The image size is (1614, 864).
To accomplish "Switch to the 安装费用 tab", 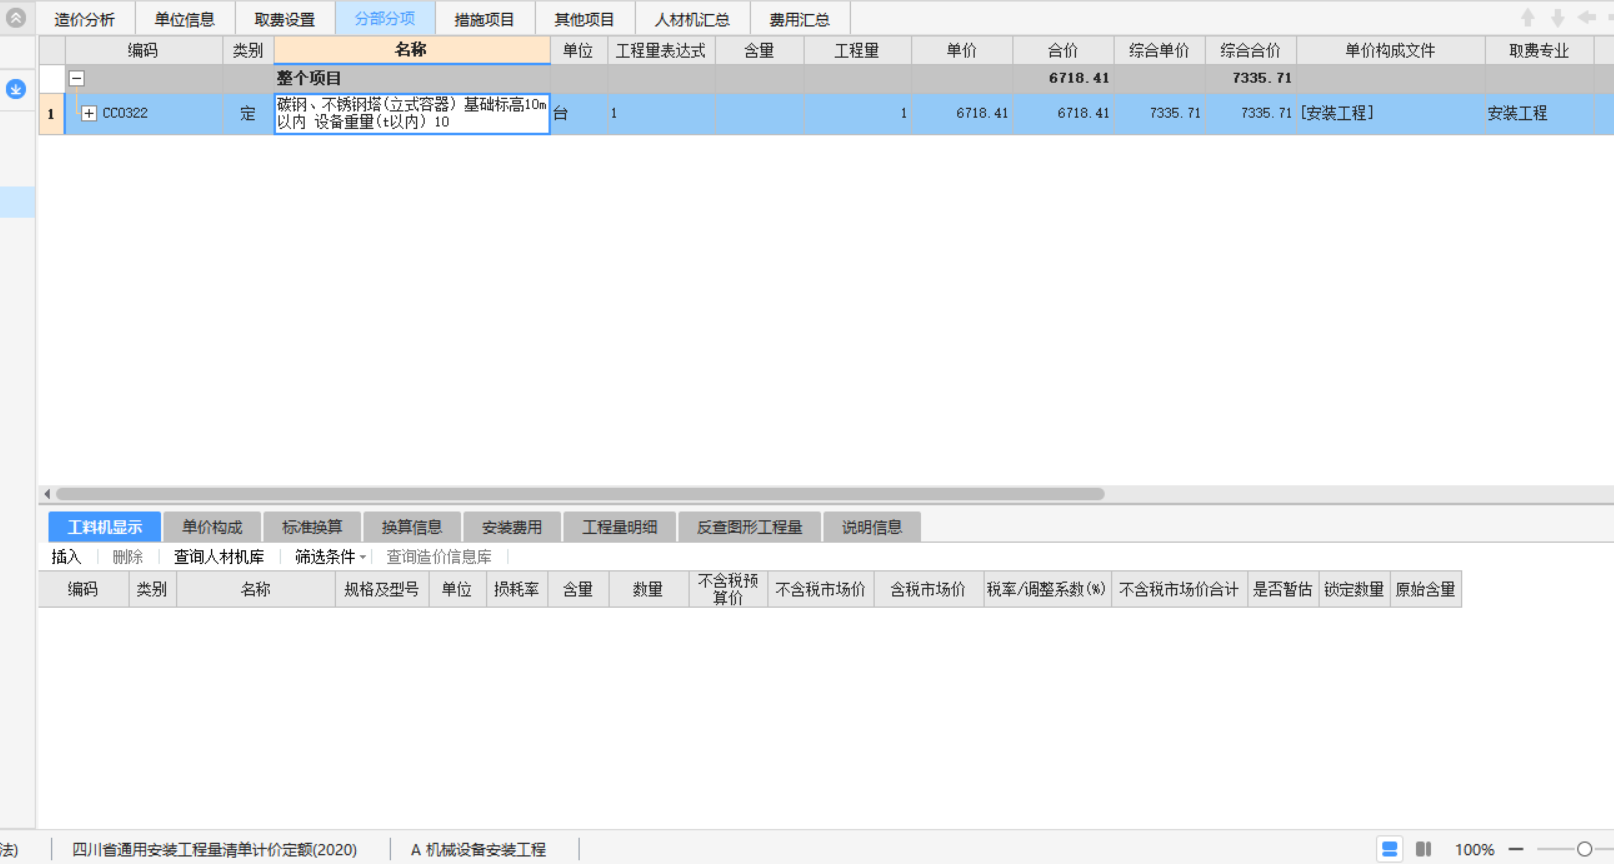I will (x=512, y=527).
